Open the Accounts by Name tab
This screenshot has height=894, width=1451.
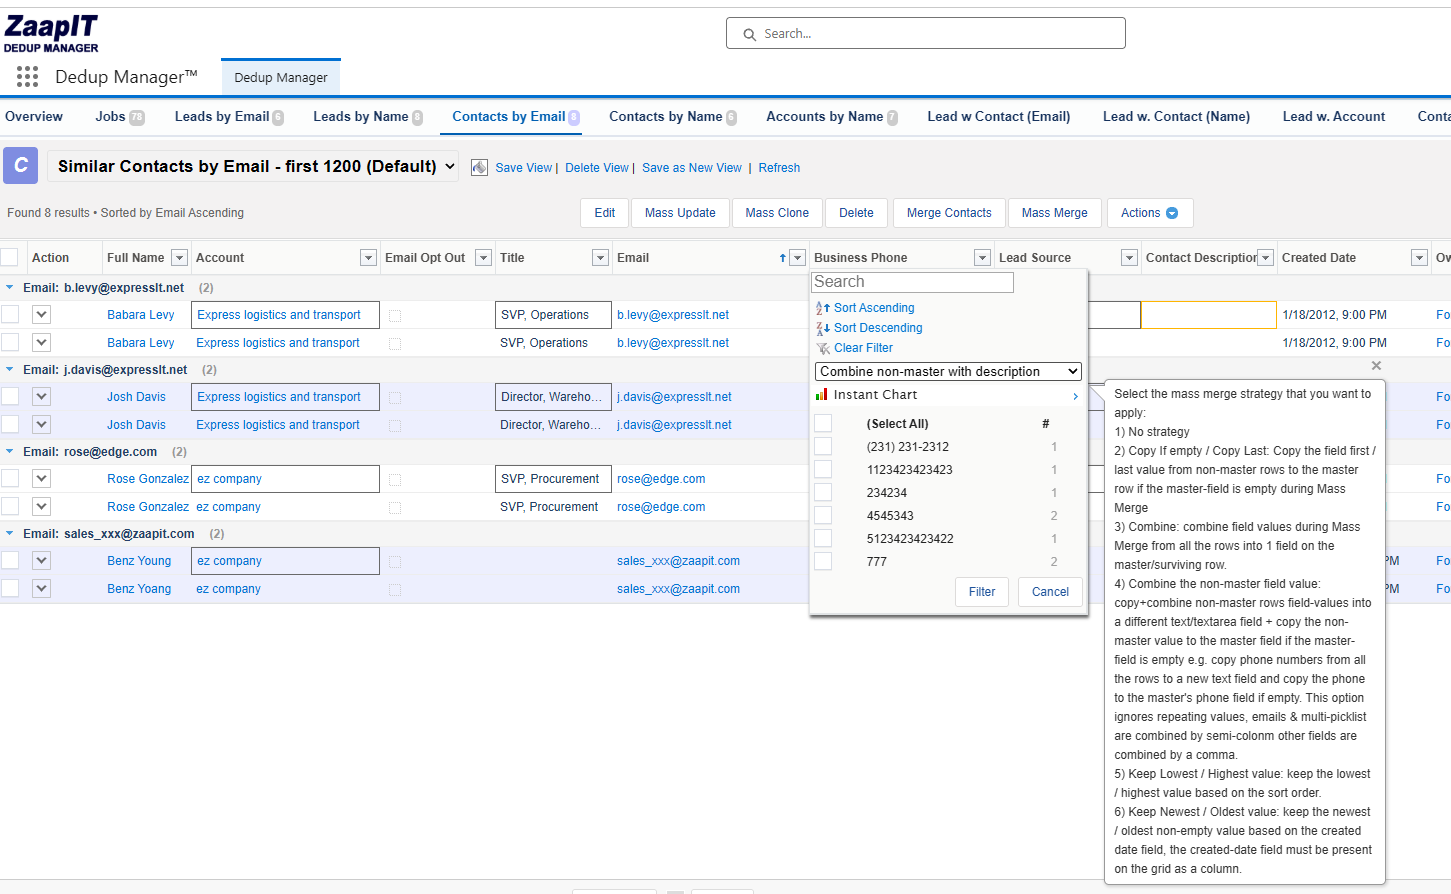(832, 116)
